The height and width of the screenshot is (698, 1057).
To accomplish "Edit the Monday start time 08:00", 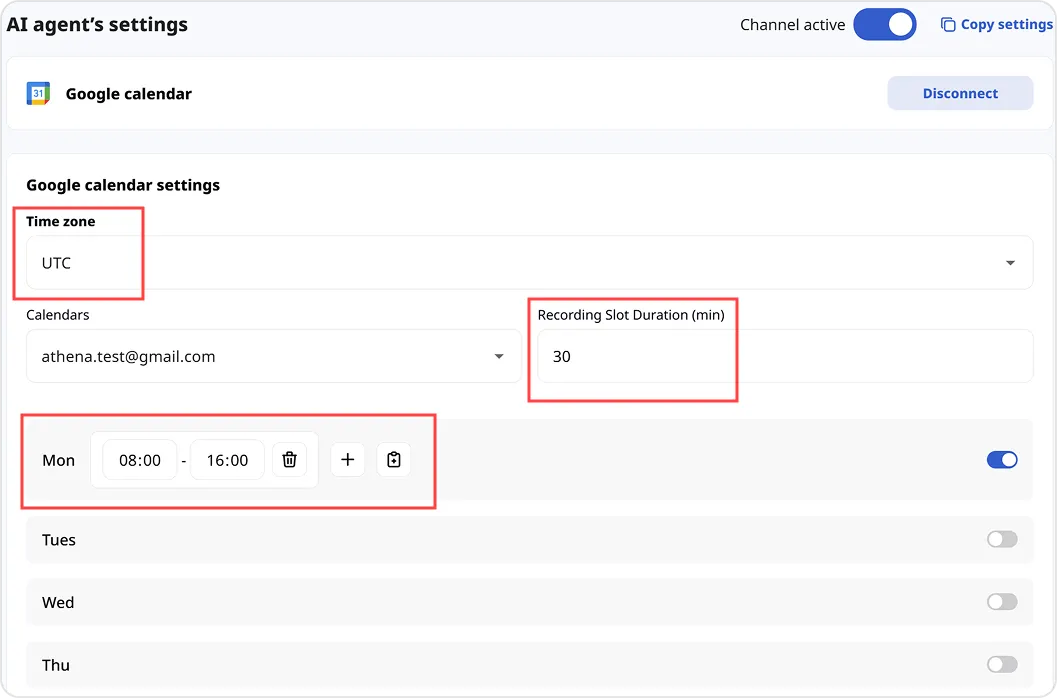I will (140, 460).
